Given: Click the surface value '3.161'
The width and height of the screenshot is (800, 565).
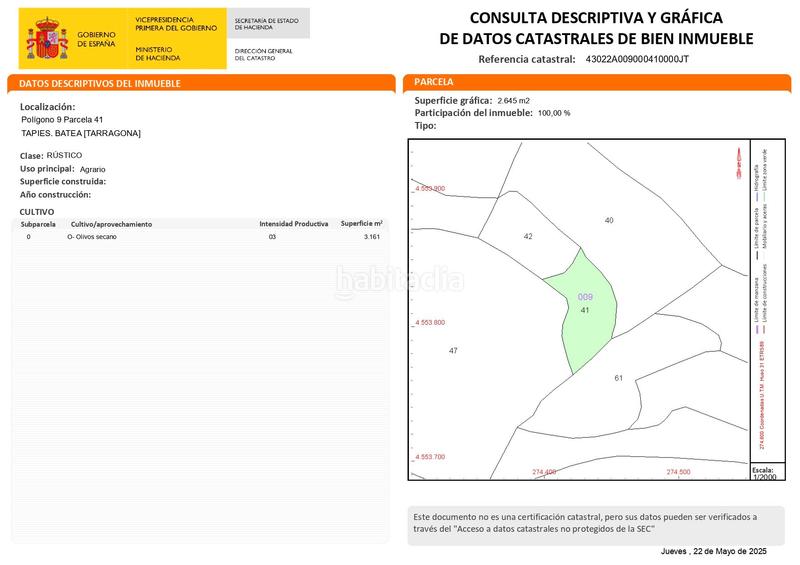Looking at the screenshot, I should pos(372,237).
